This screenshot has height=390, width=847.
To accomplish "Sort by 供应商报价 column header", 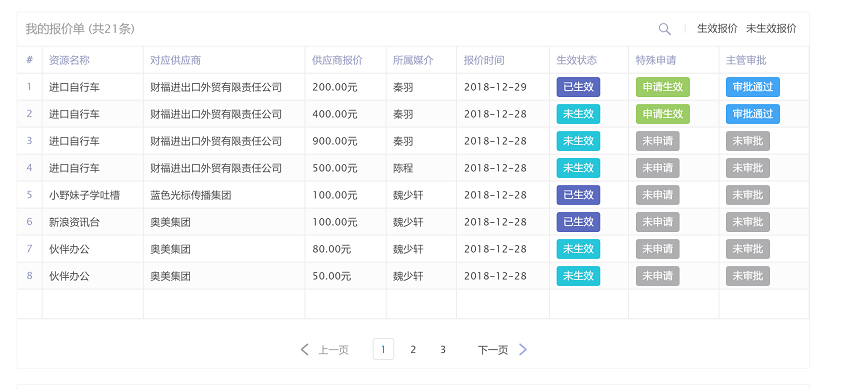I will (337, 60).
